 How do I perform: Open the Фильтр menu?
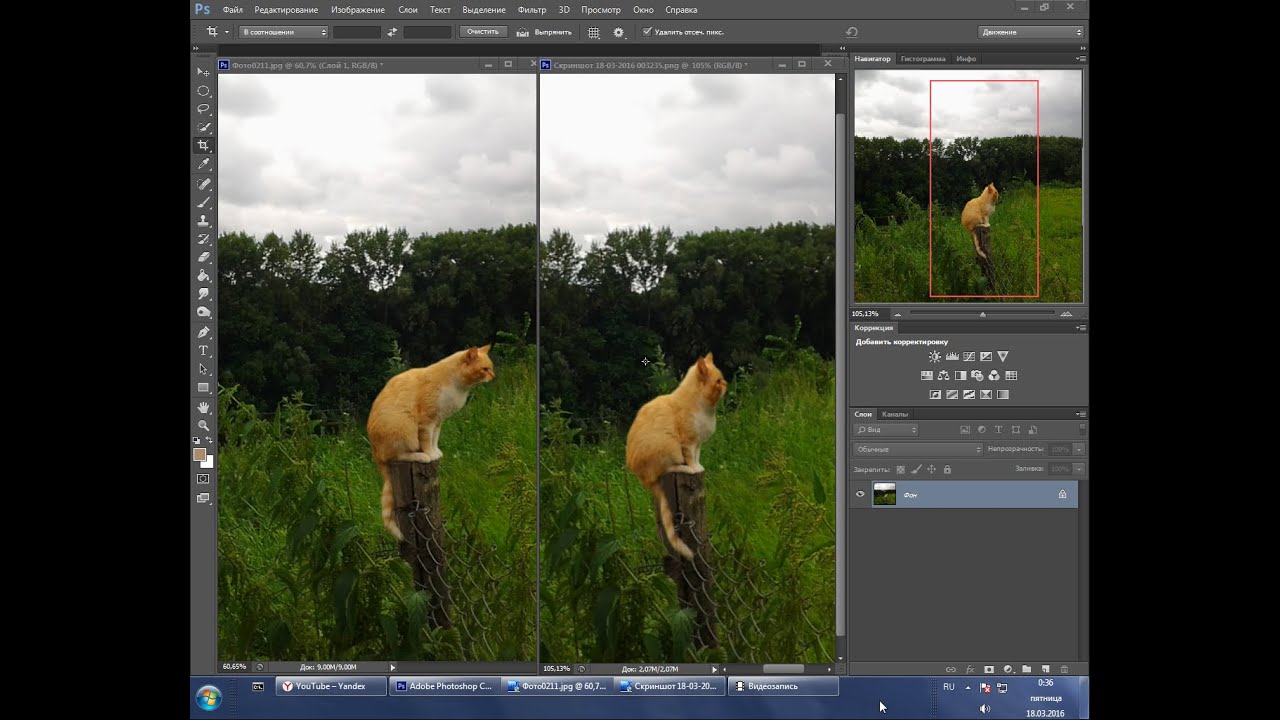532,10
